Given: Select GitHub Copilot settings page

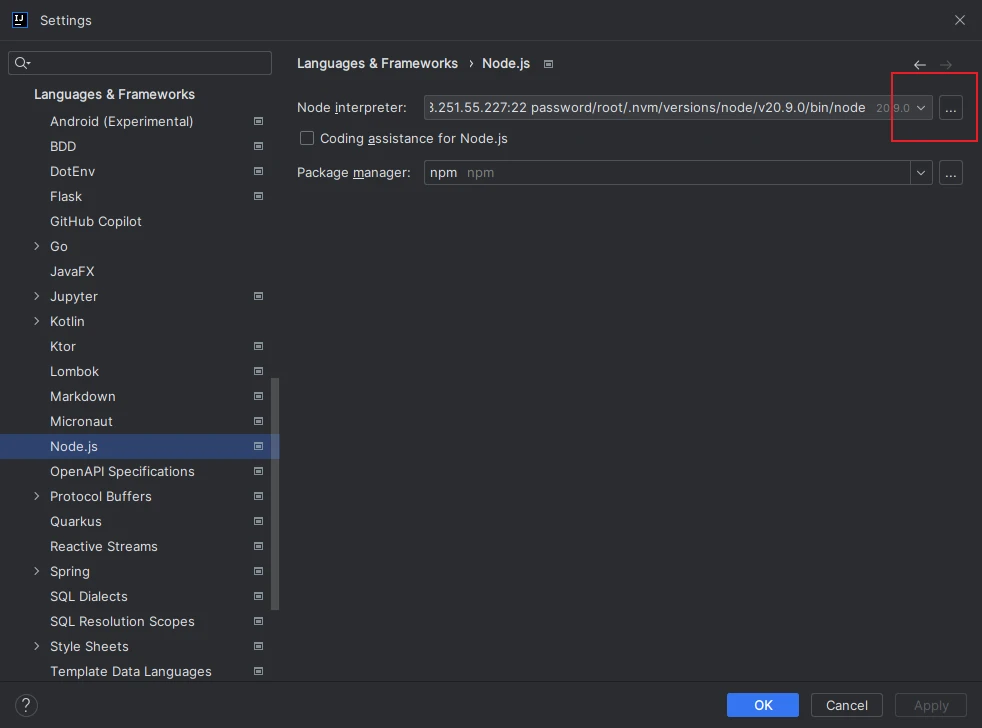Looking at the screenshot, I should pyautogui.click(x=96, y=221).
